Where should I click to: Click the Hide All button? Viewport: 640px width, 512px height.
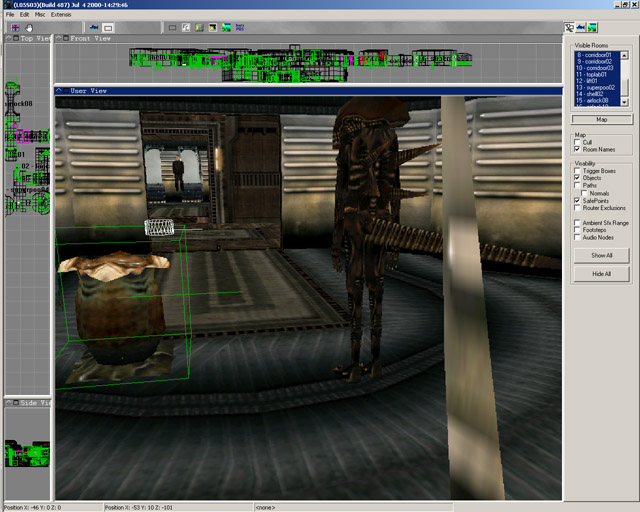click(602, 274)
